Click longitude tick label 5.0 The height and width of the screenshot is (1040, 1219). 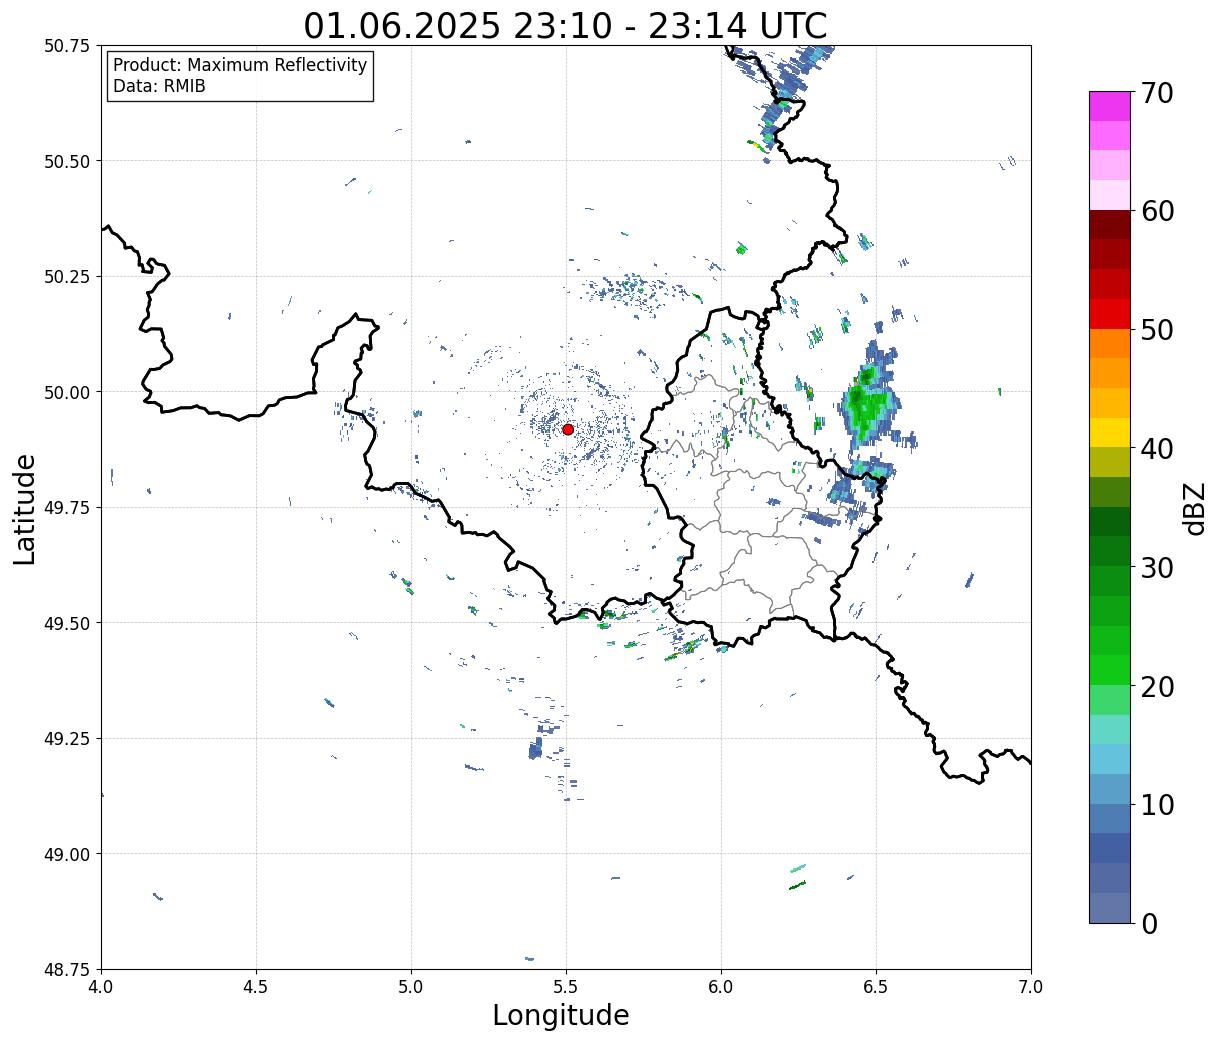[x=411, y=986]
